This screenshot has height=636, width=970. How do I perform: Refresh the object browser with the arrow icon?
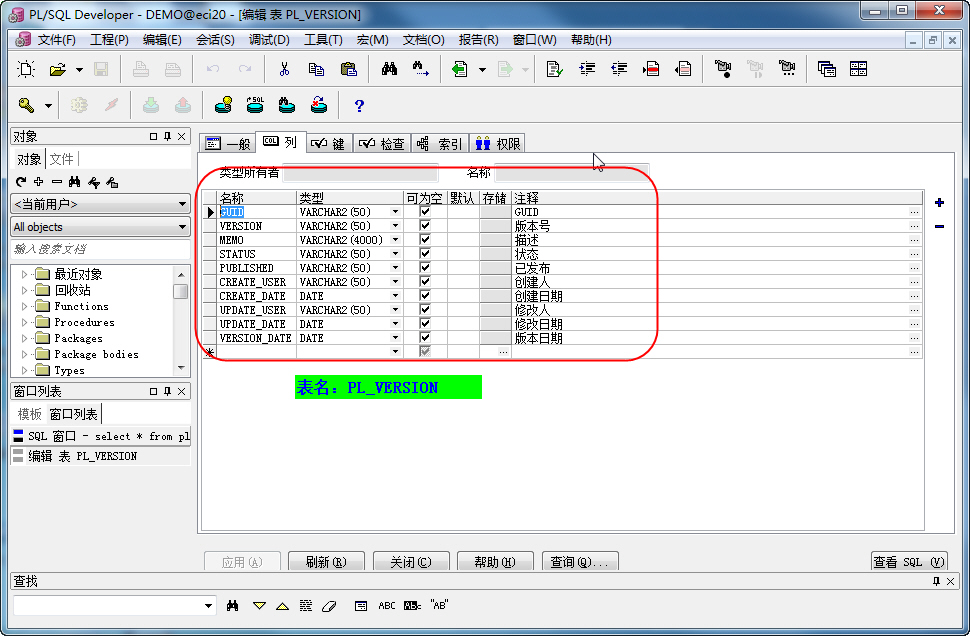point(21,182)
